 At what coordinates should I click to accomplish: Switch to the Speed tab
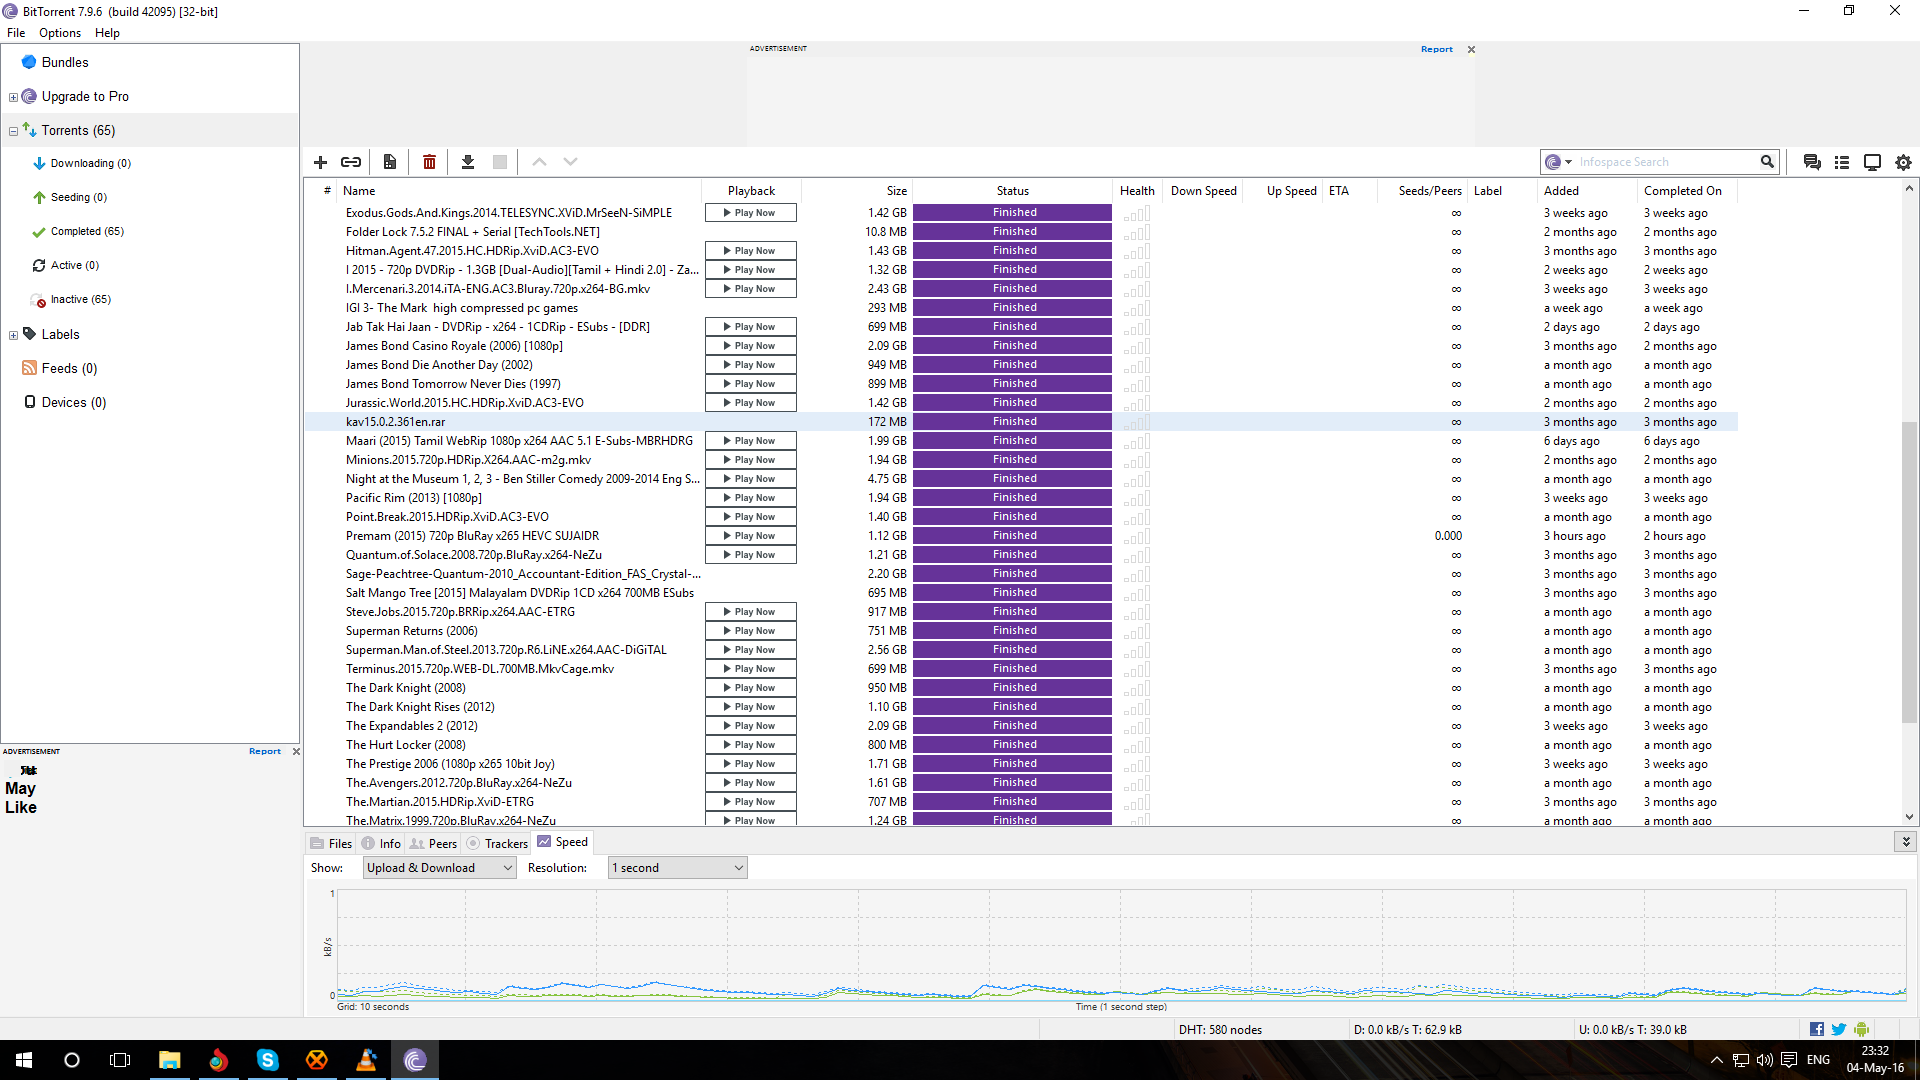point(563,842)
